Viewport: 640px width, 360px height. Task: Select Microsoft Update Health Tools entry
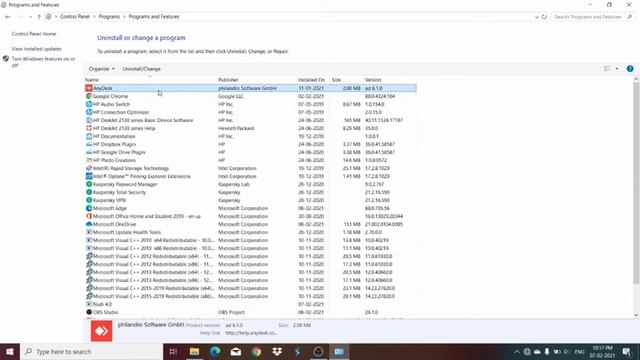[251, 232]
